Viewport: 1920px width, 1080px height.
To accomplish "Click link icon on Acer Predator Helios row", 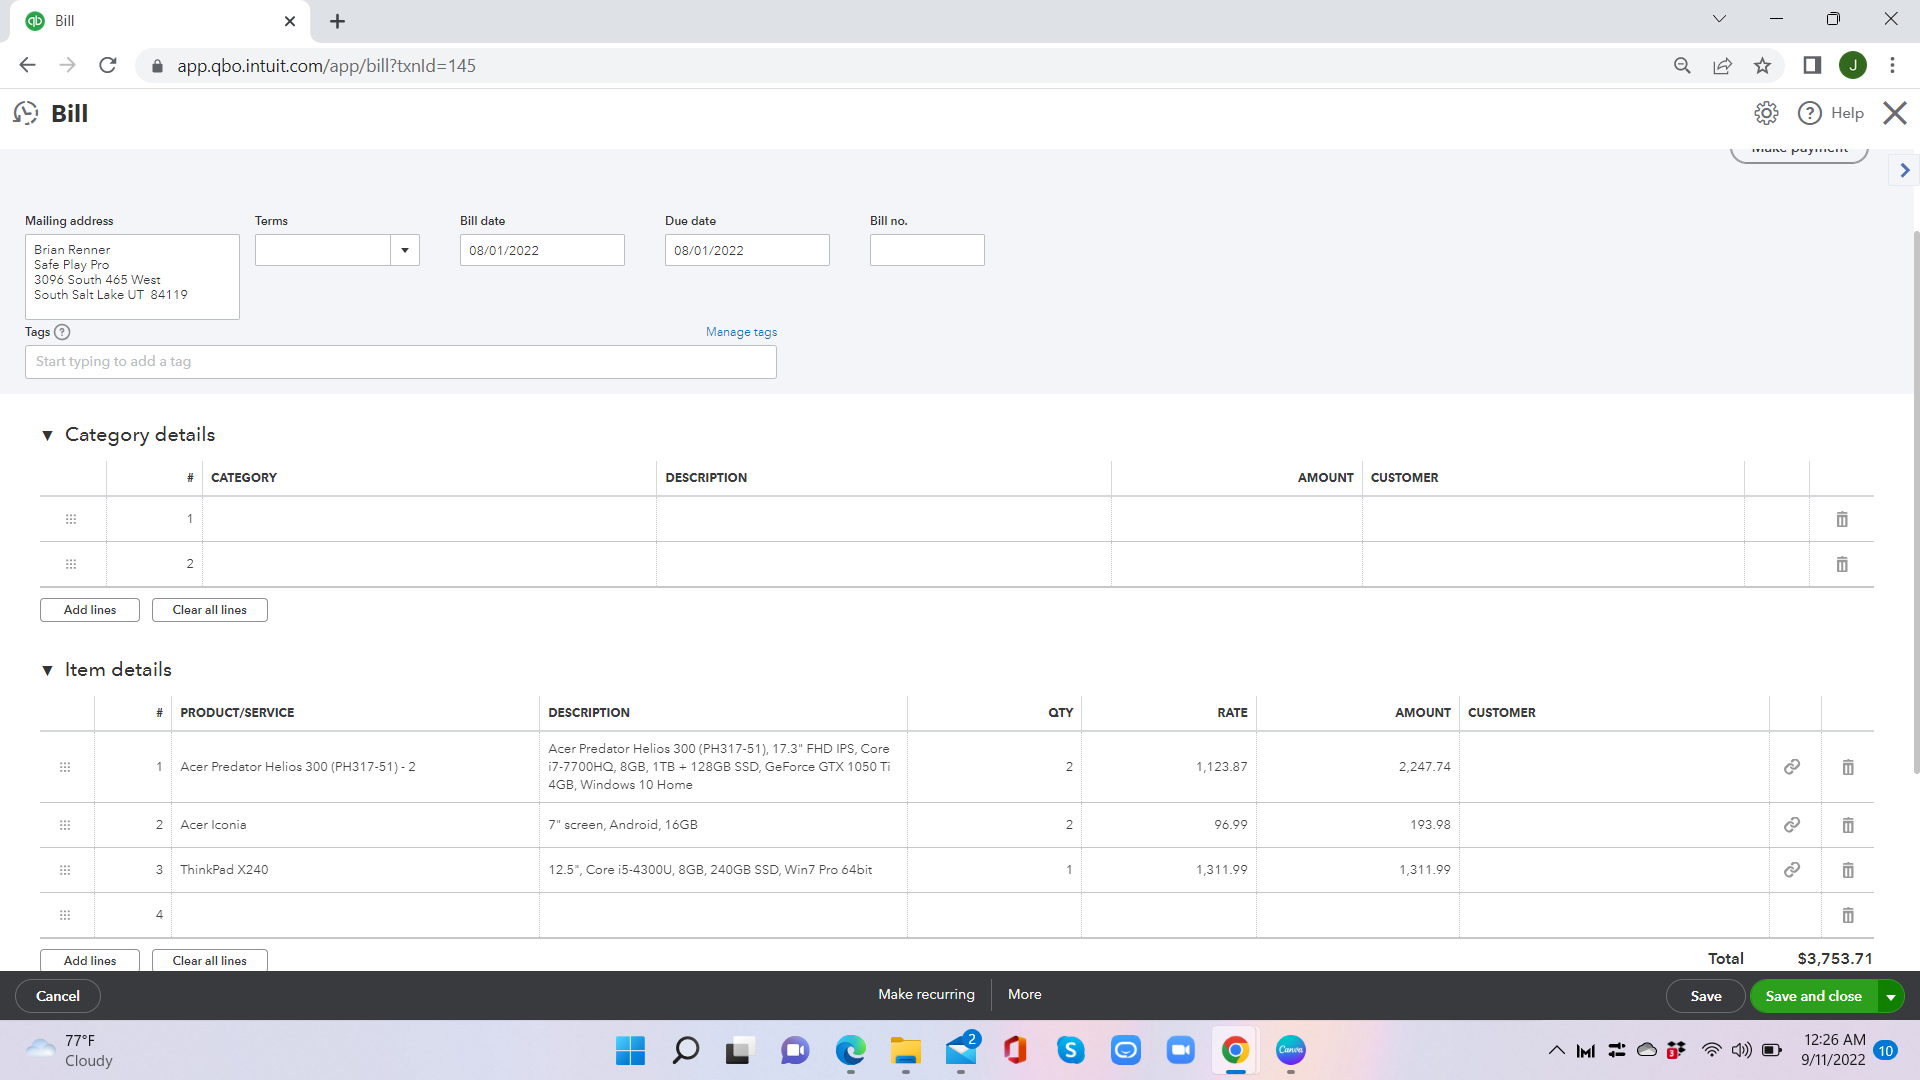I will [x=1791, y=767].
